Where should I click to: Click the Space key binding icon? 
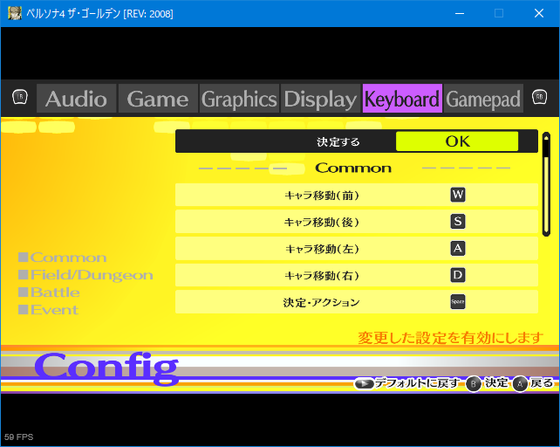pos(458,302)
